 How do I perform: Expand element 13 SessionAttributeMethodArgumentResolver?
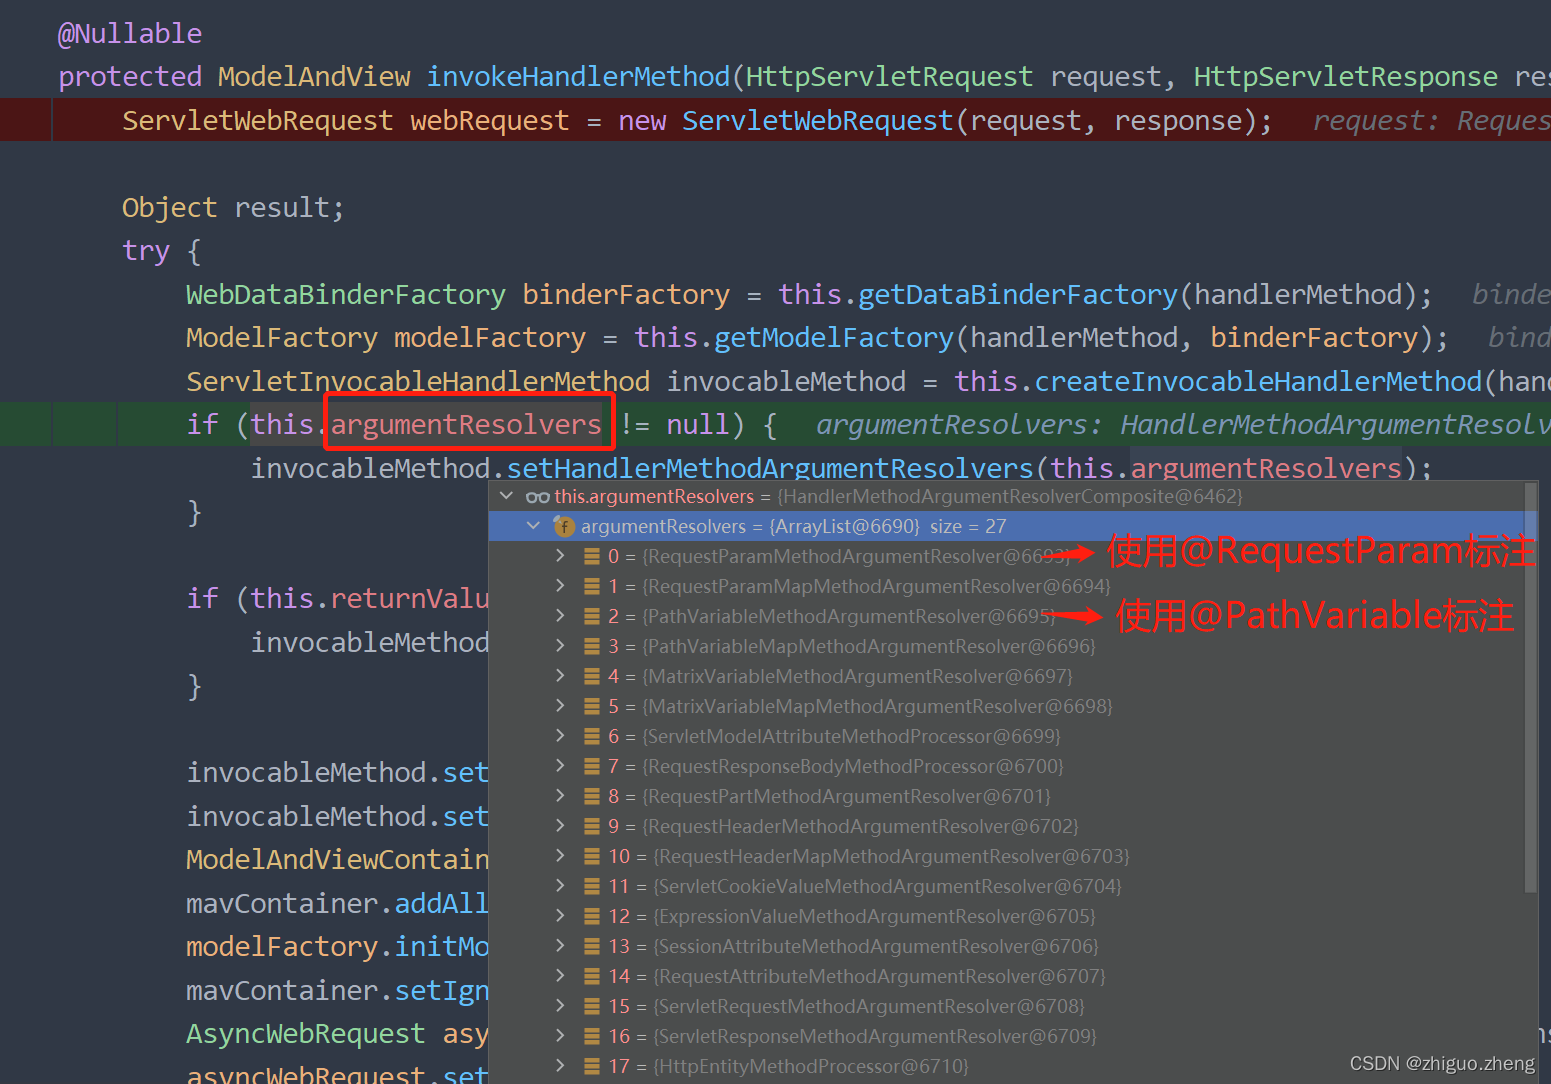pos(560,946)
